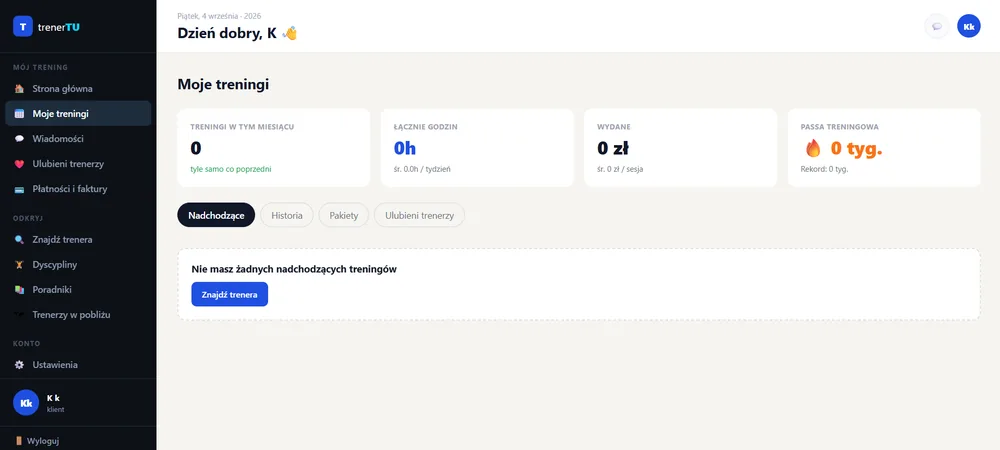Click the K k klient profile block
This screenshot has height=450, width=1000.
[78, 403]
